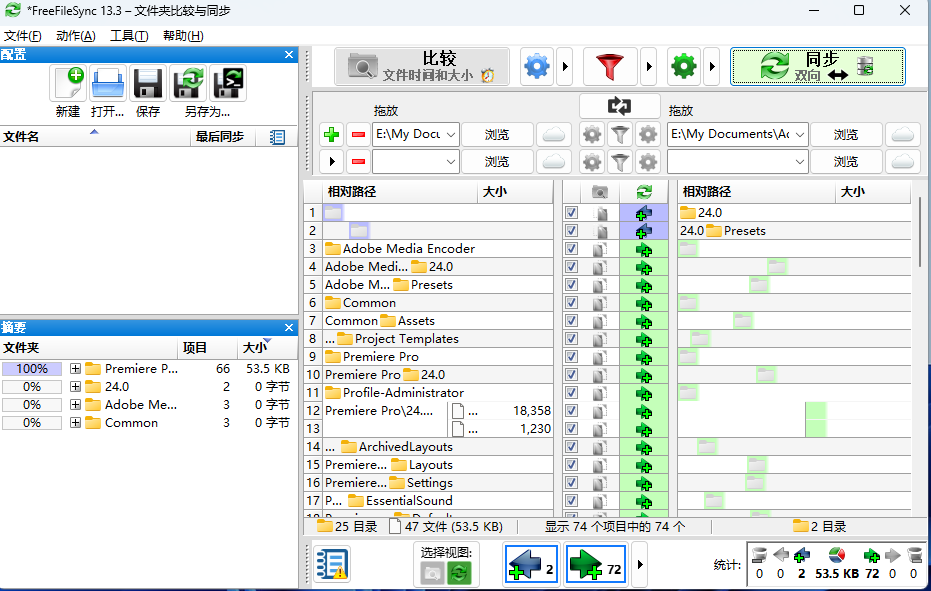Open local comparison settings of first pair
Image resolution: width=931 pixels, height=591 pixels.
(x=592, y=134)
